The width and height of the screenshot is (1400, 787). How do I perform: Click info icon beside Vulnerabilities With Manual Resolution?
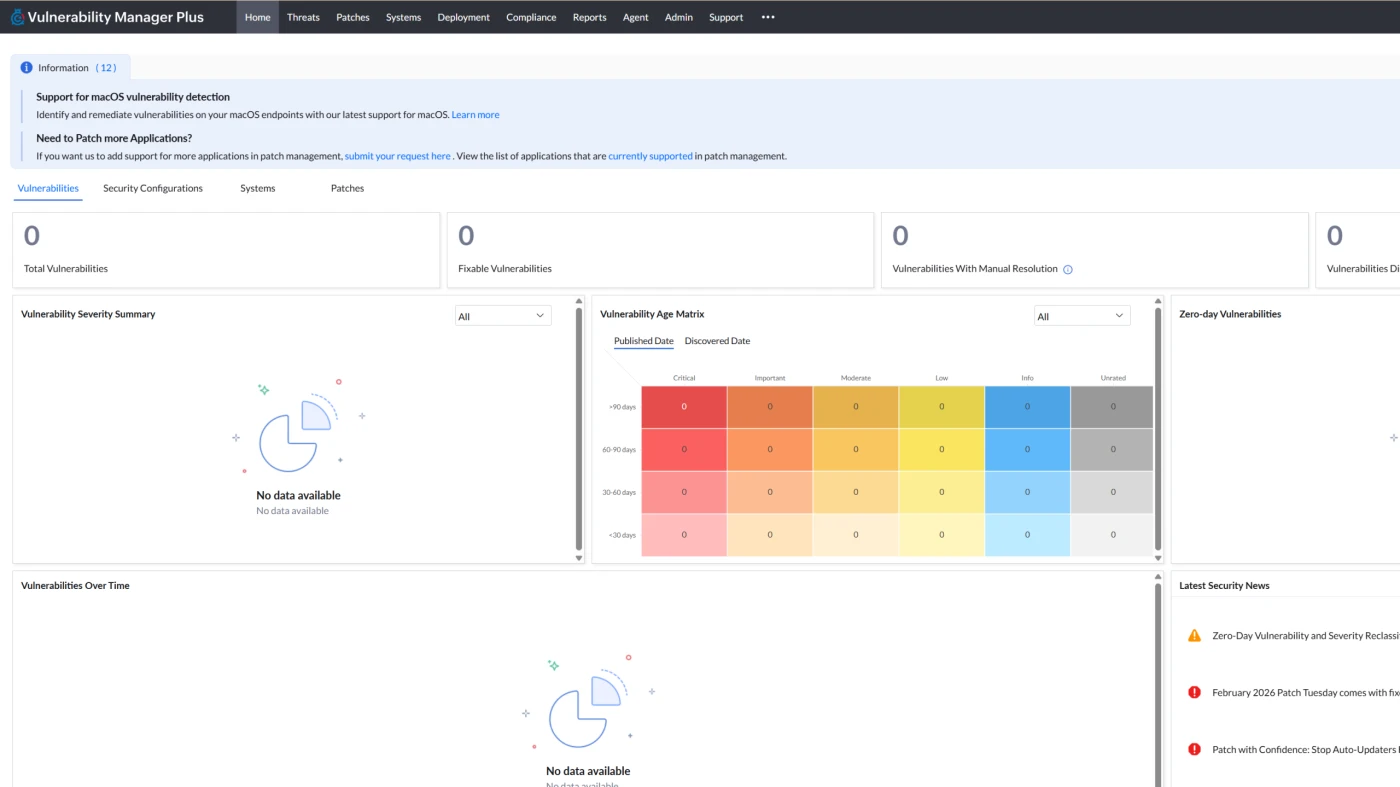coord(1068,269)
